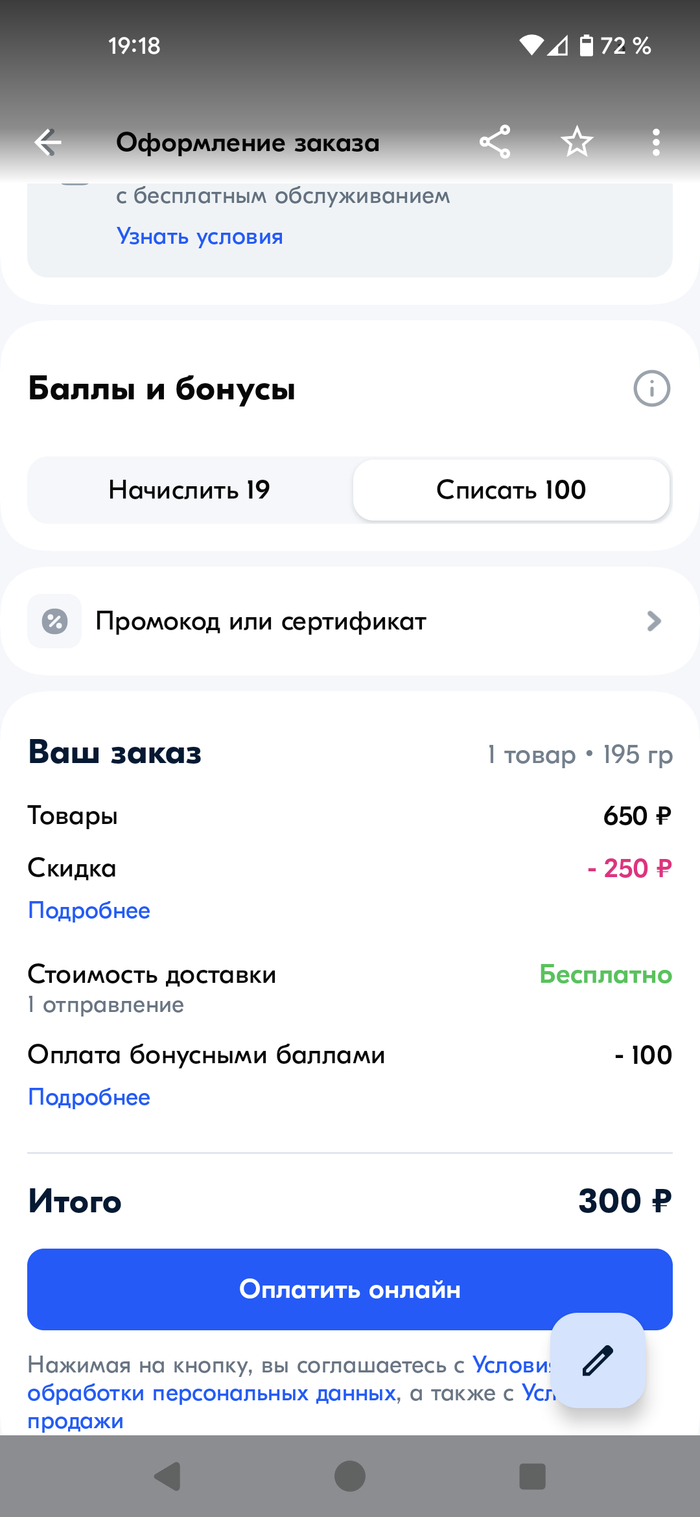The image size is (700, 1517).
Task: Open "Подробнее" under bonus points payment
Action: pyautogui.click(x=89, y=1098)
